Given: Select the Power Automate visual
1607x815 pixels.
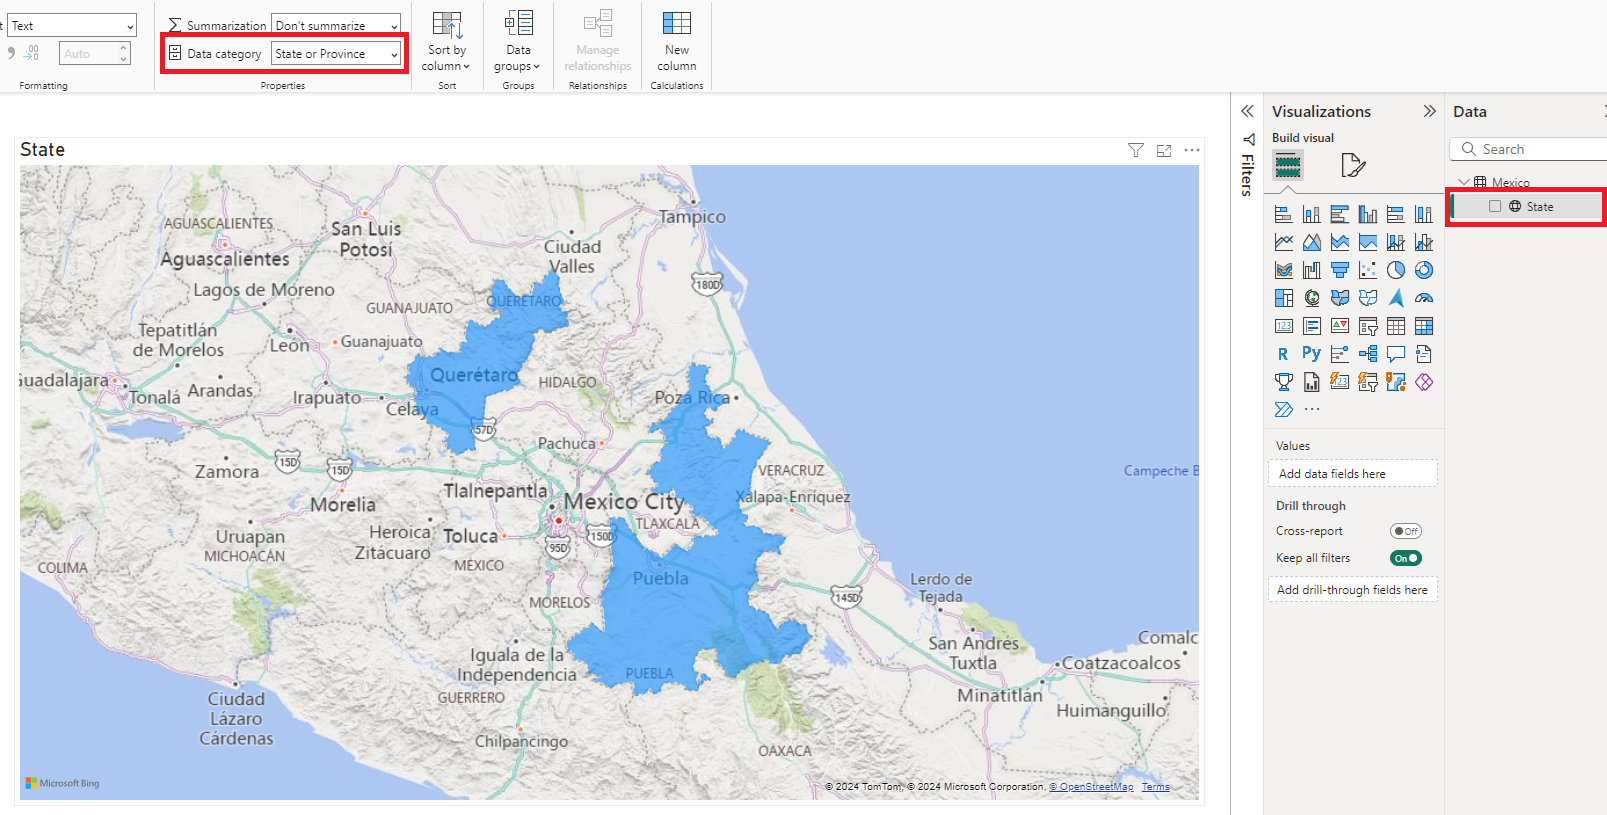Looking at the screenshot, I should click(x=1283, y=410).
